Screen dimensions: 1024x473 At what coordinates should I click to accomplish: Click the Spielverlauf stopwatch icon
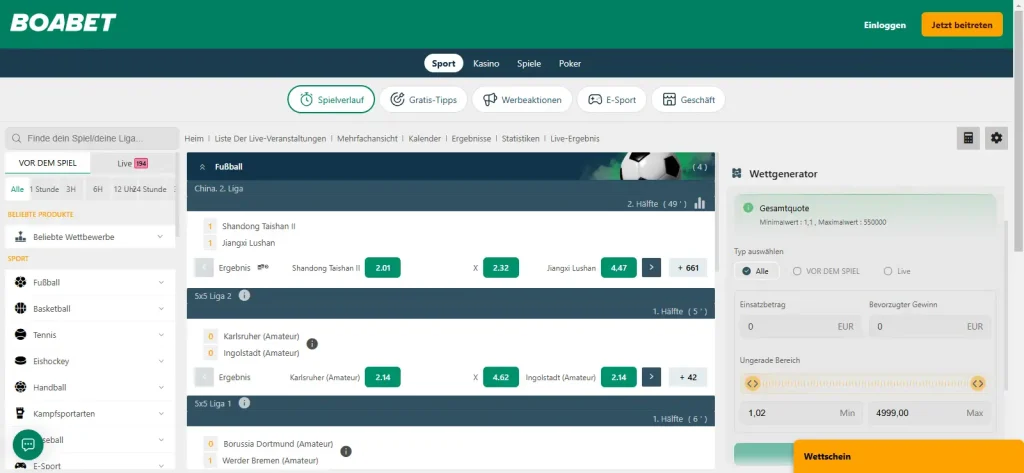coord(306,100)
